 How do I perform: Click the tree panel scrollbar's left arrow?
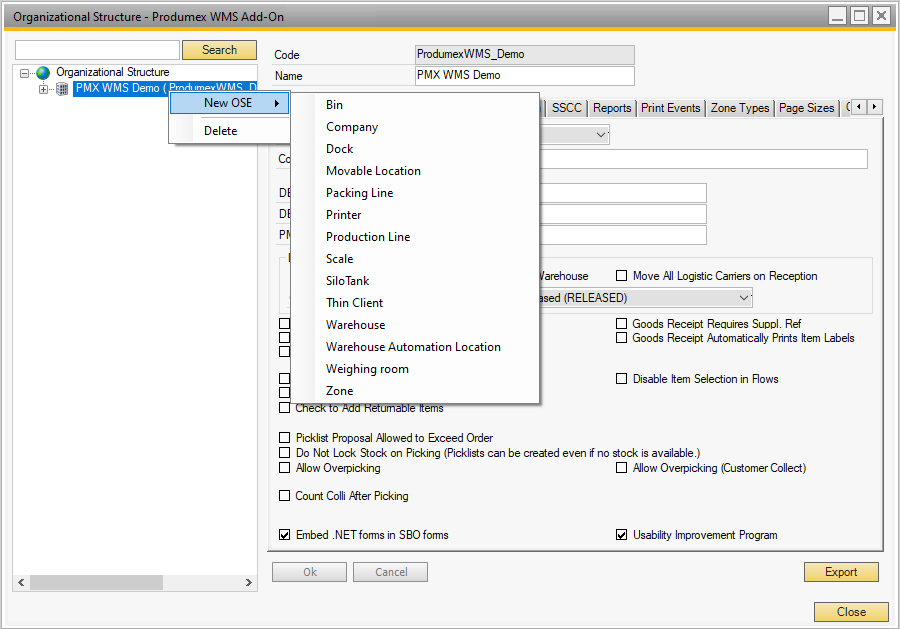pyautogui.click(x=22, y=583)
